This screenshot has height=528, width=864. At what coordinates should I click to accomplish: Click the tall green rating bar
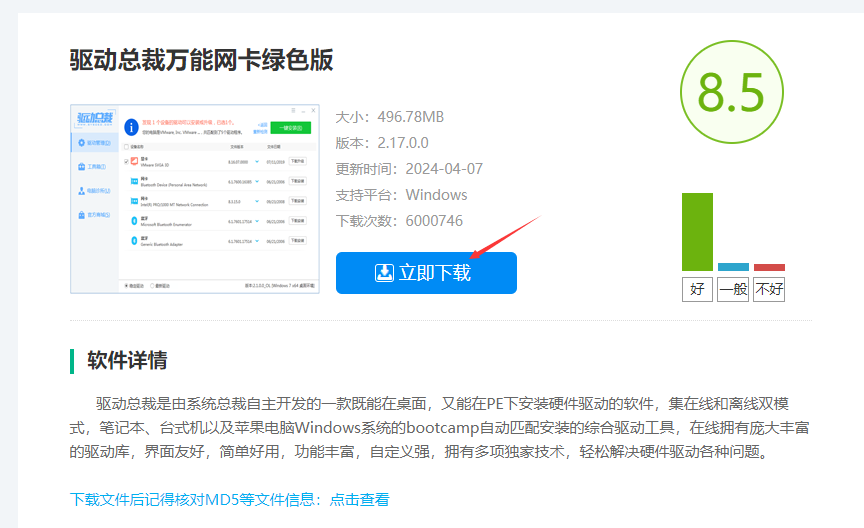697,231
